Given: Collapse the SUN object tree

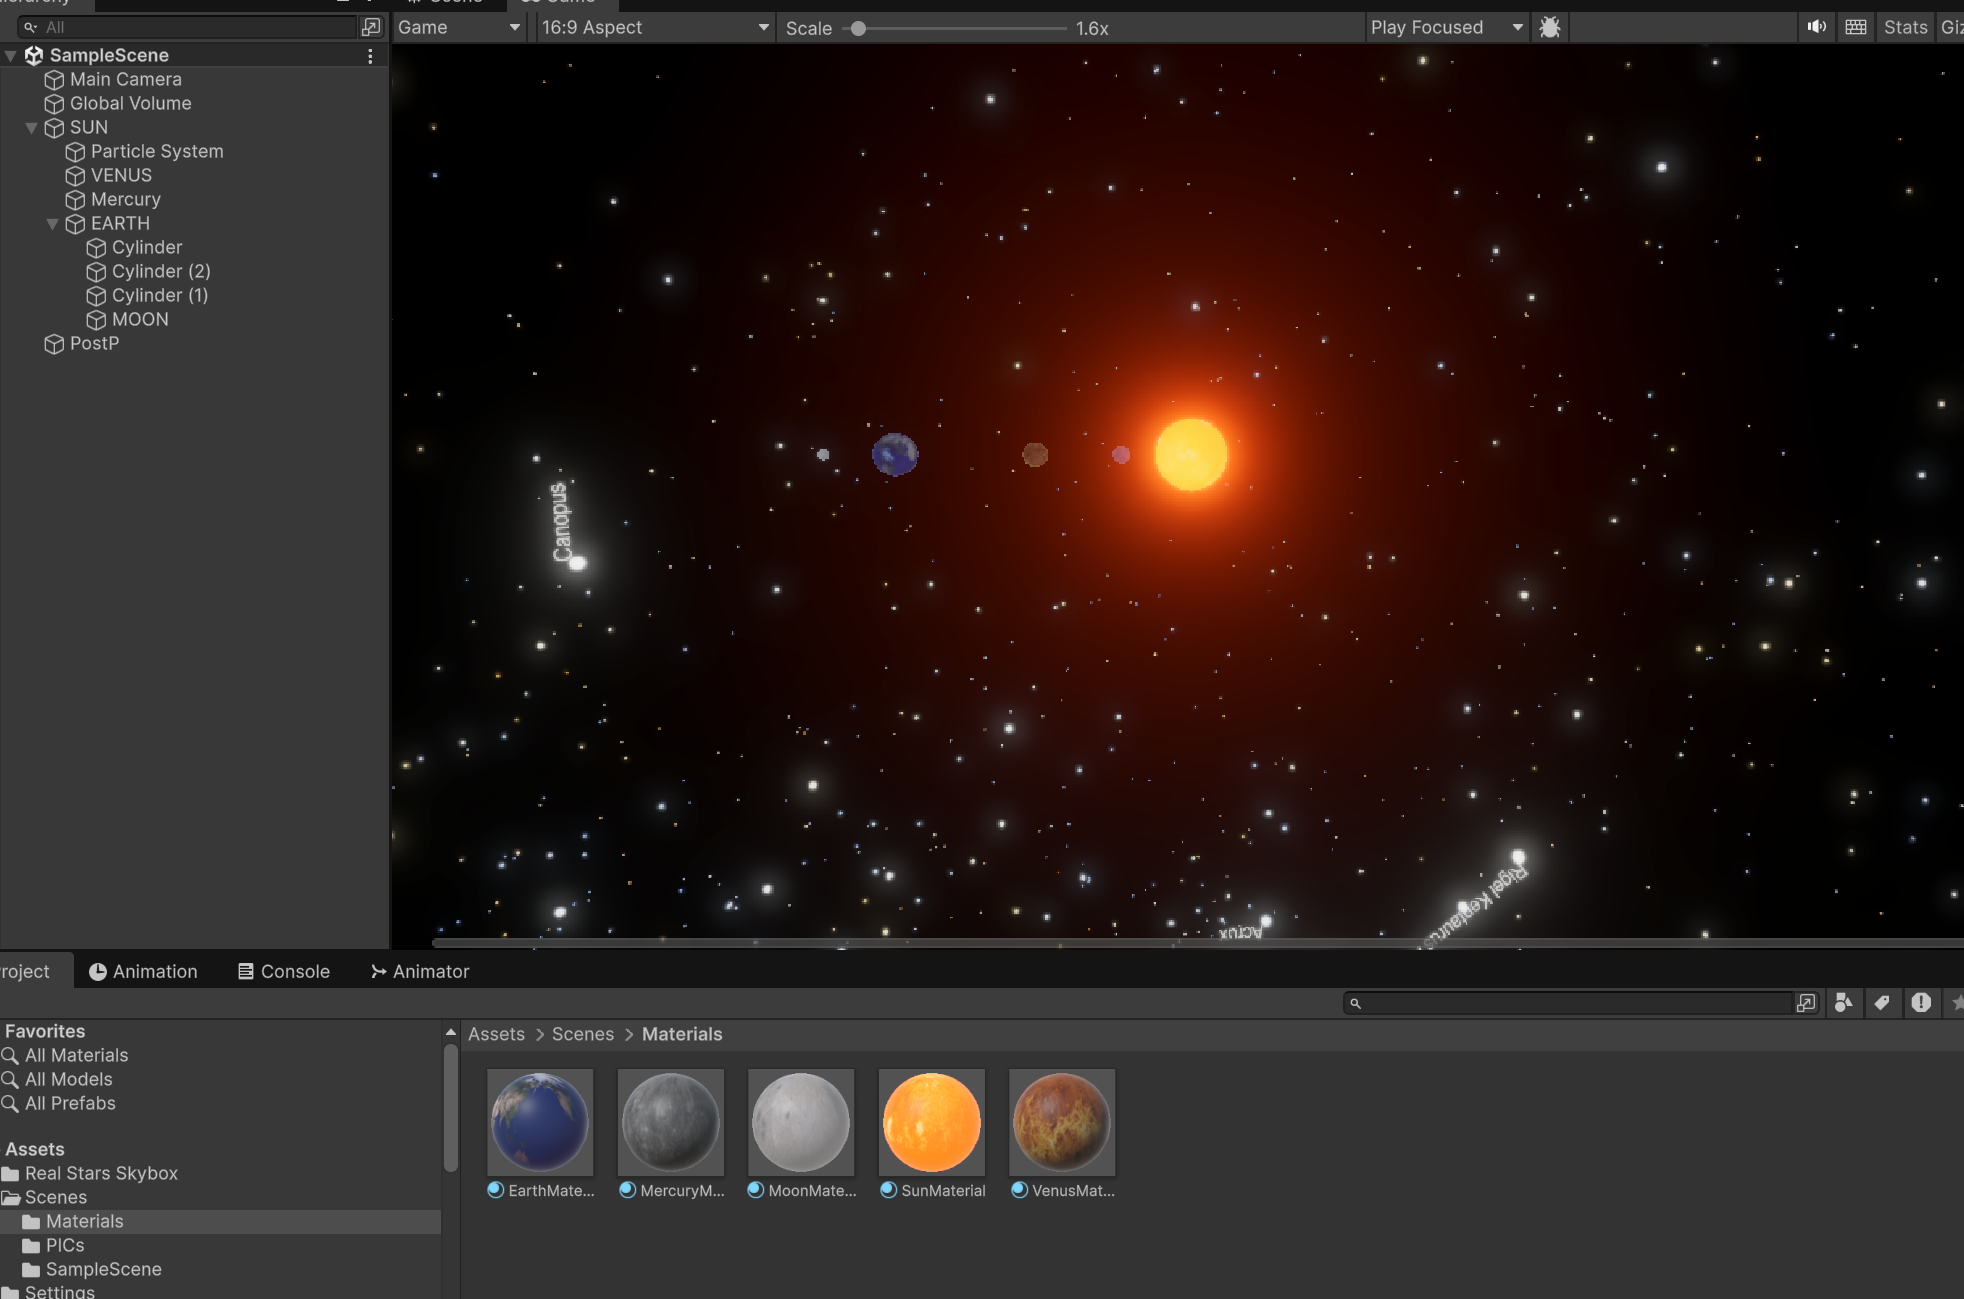Looking at the screenshot, I should click(x=31, y=128).
